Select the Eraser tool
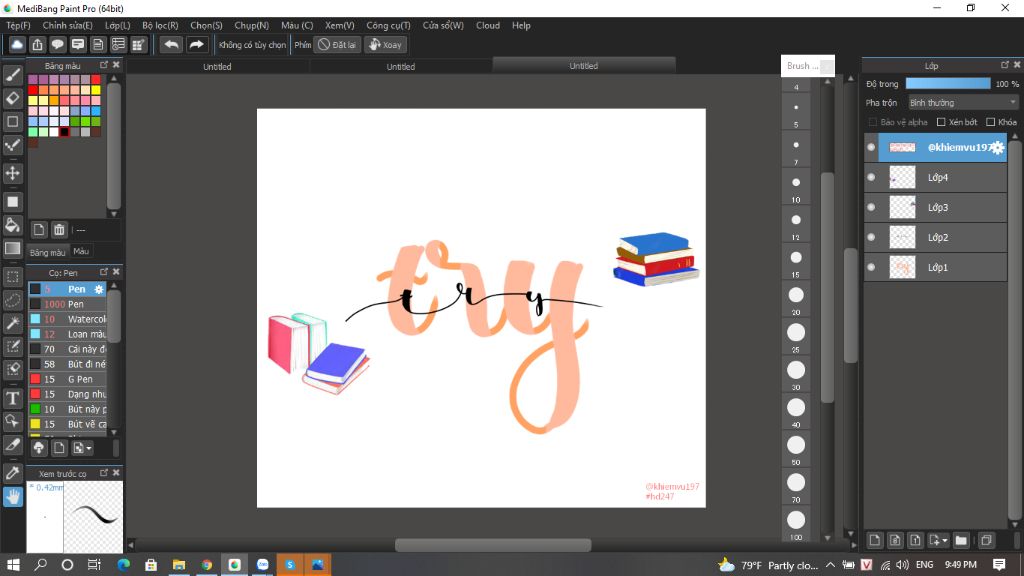This screenshot has height=576, width=1024. [12, 98]
